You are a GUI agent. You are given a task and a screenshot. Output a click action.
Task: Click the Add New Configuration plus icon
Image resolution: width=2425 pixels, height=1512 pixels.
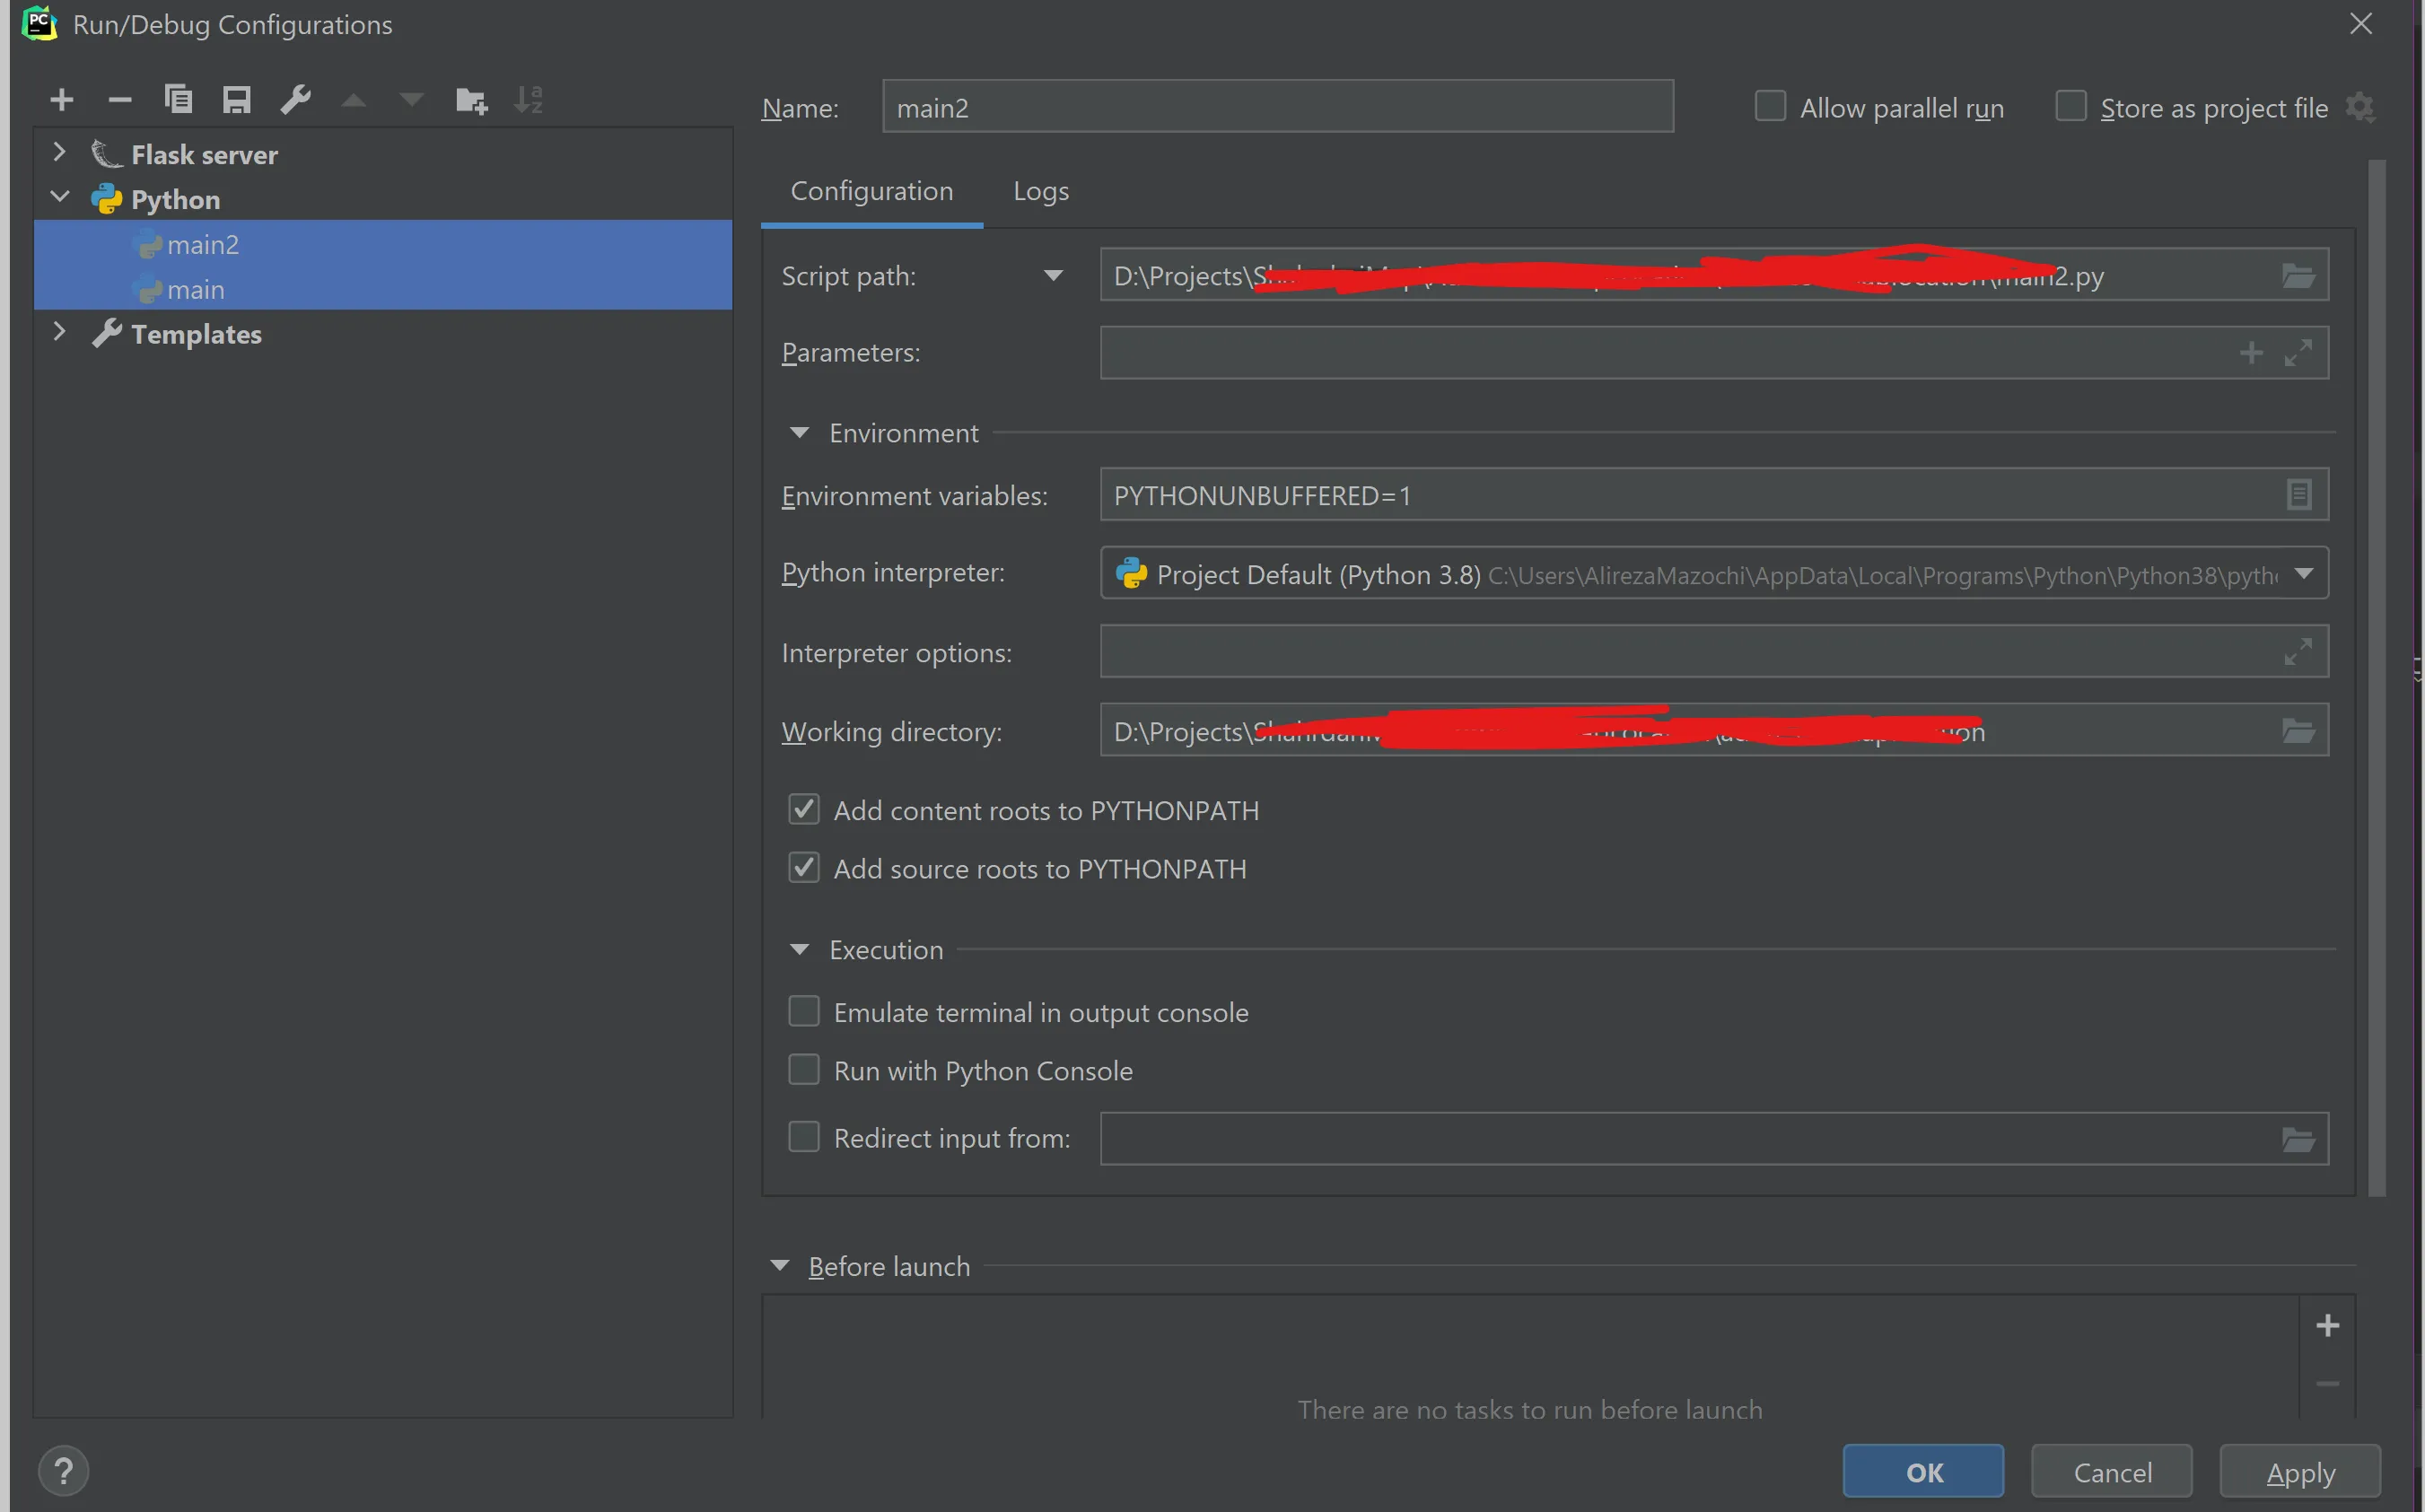click(62, 100)
